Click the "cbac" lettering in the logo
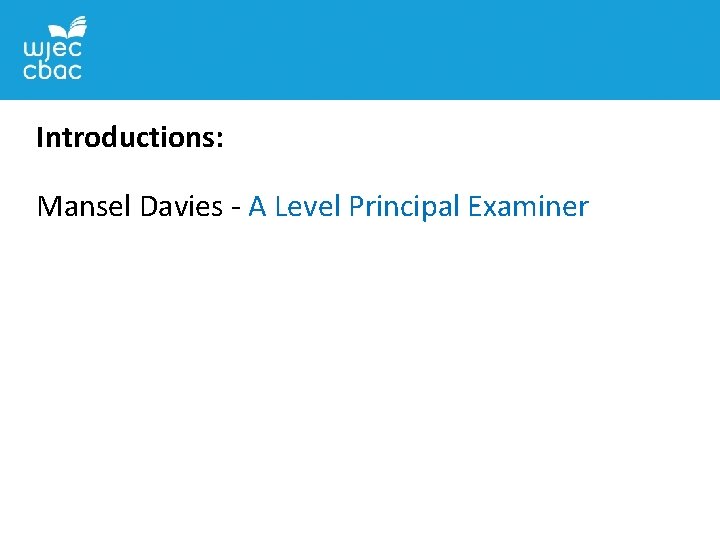The width and height of the screenshot is (720, 540). (52, 70)
